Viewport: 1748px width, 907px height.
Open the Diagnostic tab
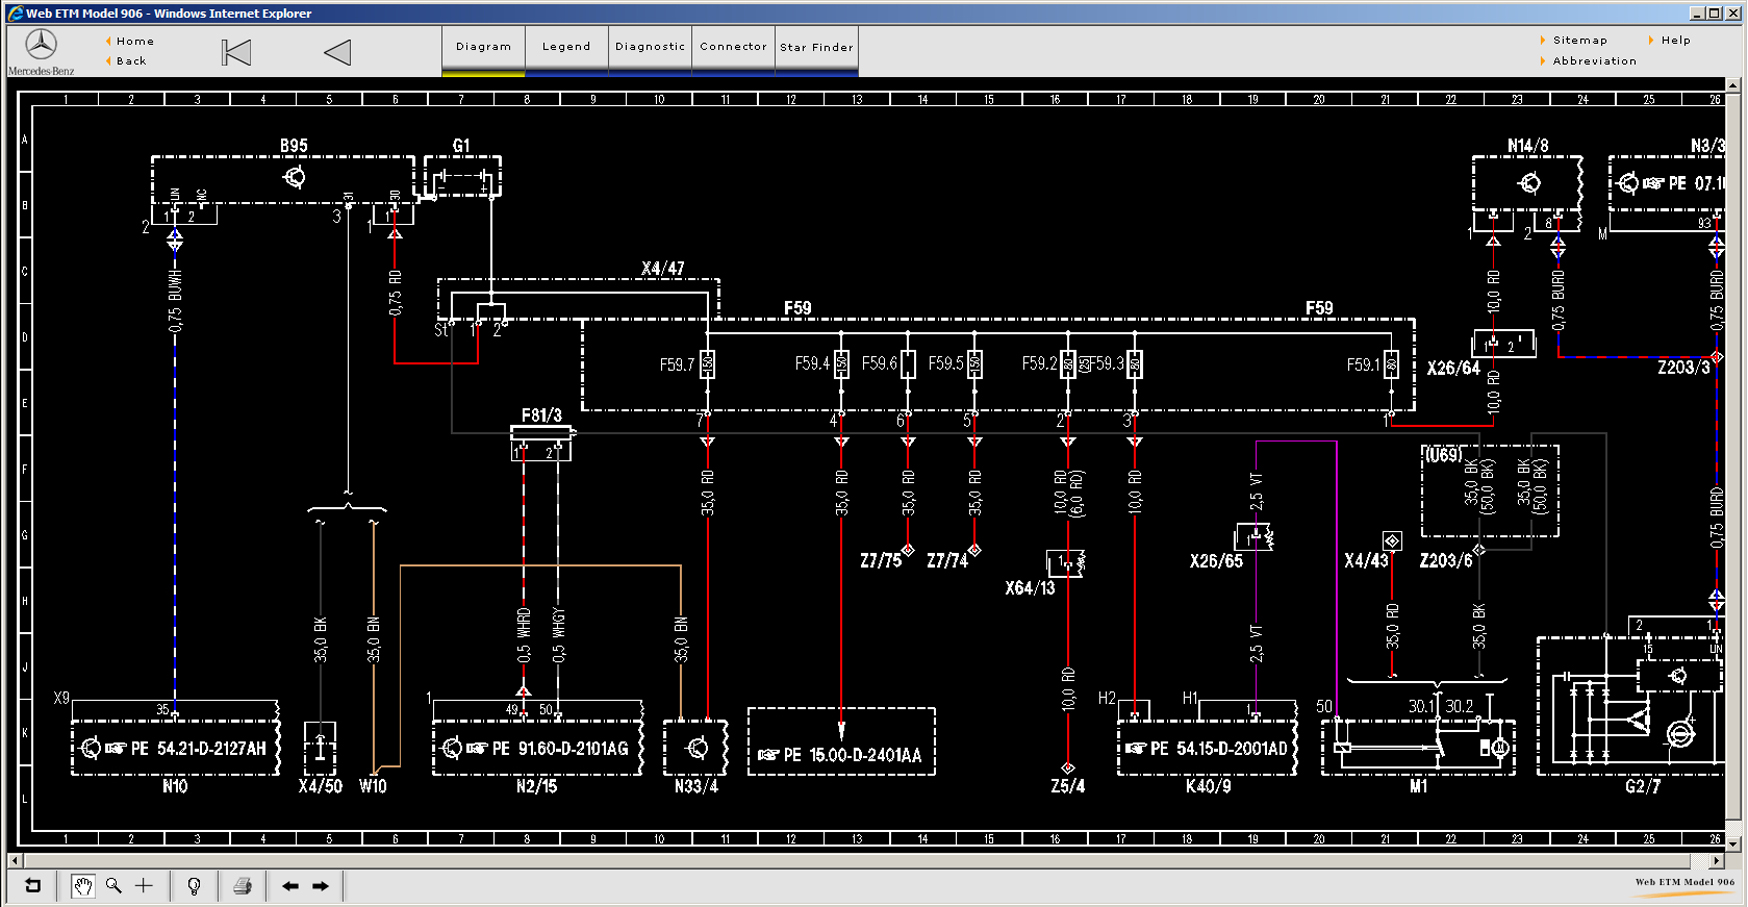(x=650, y=47)
